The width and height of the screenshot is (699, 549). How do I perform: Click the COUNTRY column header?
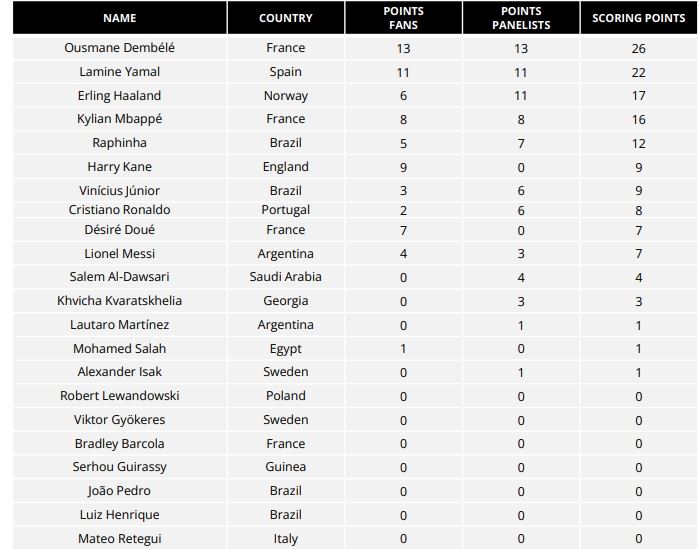[x=285, y=18]
